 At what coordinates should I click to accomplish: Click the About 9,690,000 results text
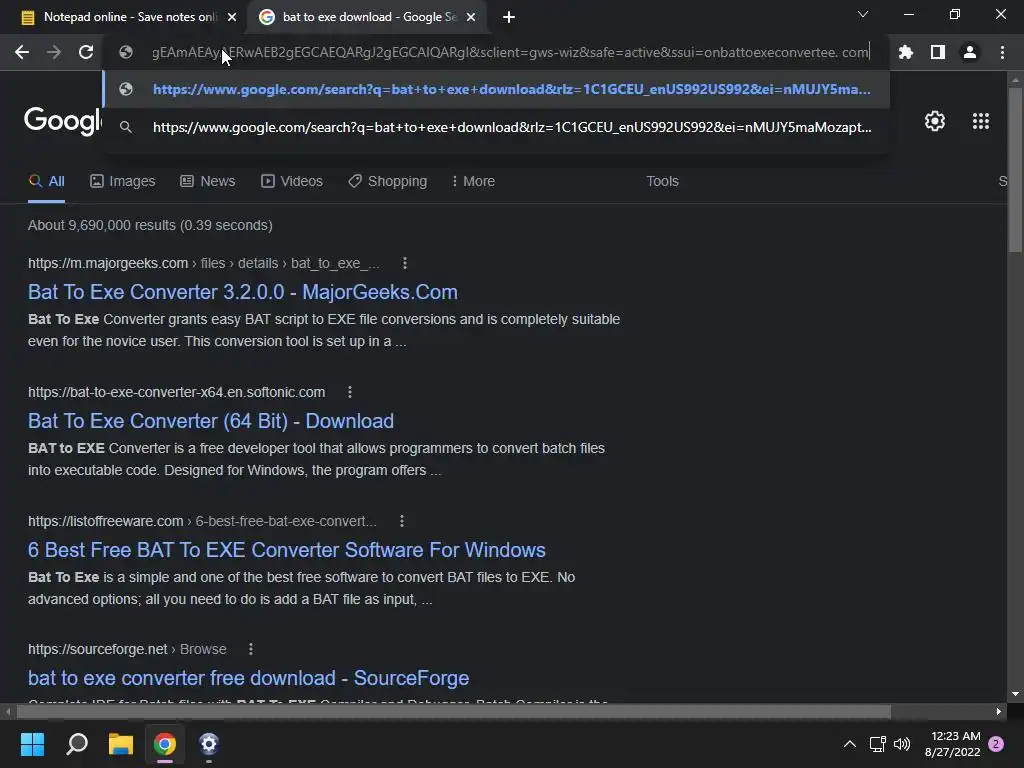(150, 225)
